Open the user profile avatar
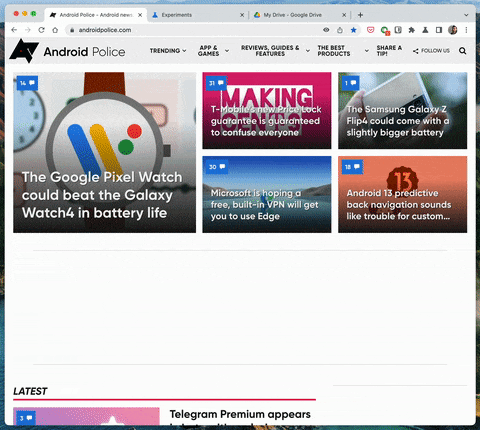This screenshot has height=430, width=480. click(x=453, y=30)
